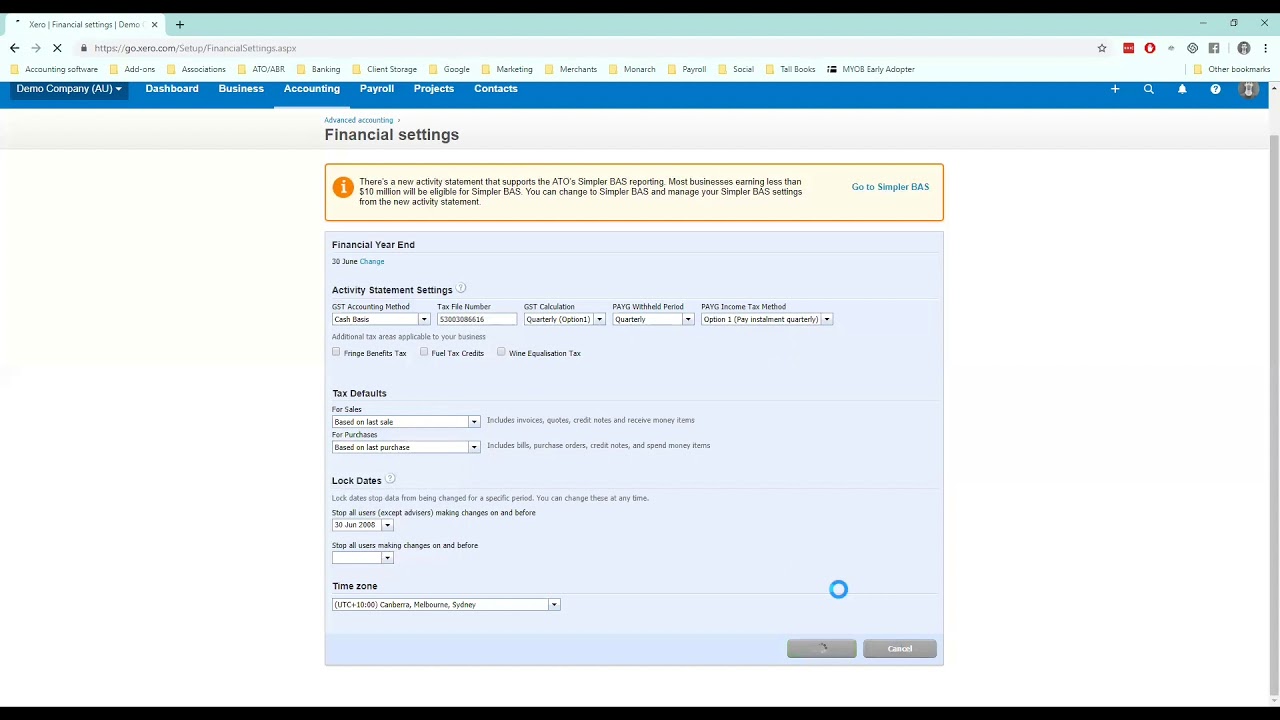1280x720 pixels.
Task: Click the padlock site info icon
Action: [x=84, y=48]
